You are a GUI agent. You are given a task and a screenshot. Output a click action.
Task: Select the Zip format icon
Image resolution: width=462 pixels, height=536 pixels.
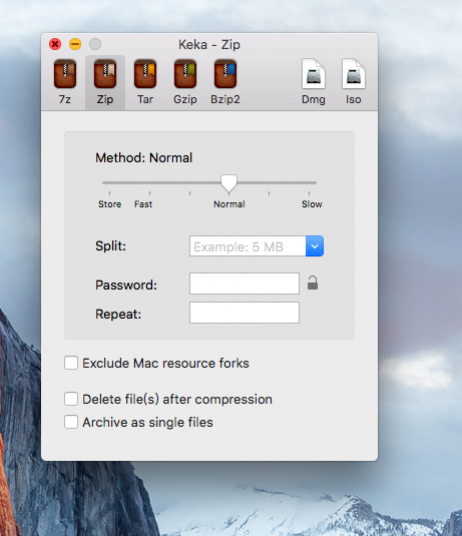[105, 74]
